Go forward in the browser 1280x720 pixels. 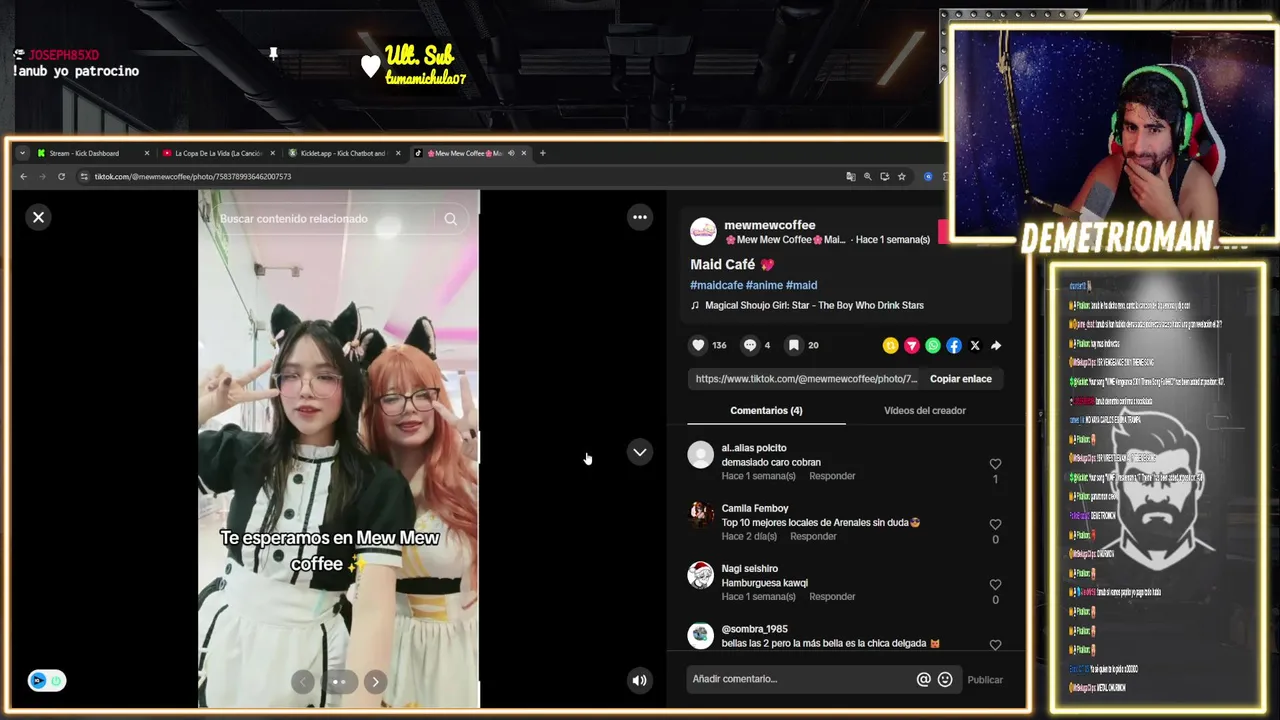pyautogui.click(x=42, y=176)
